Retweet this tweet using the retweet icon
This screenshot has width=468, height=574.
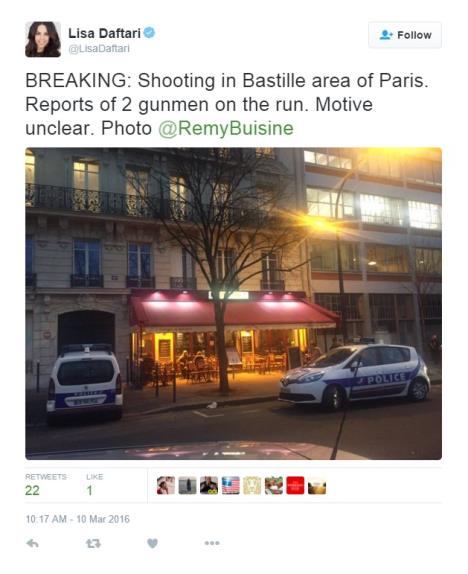pyautogui.click(x=93, y=544)
